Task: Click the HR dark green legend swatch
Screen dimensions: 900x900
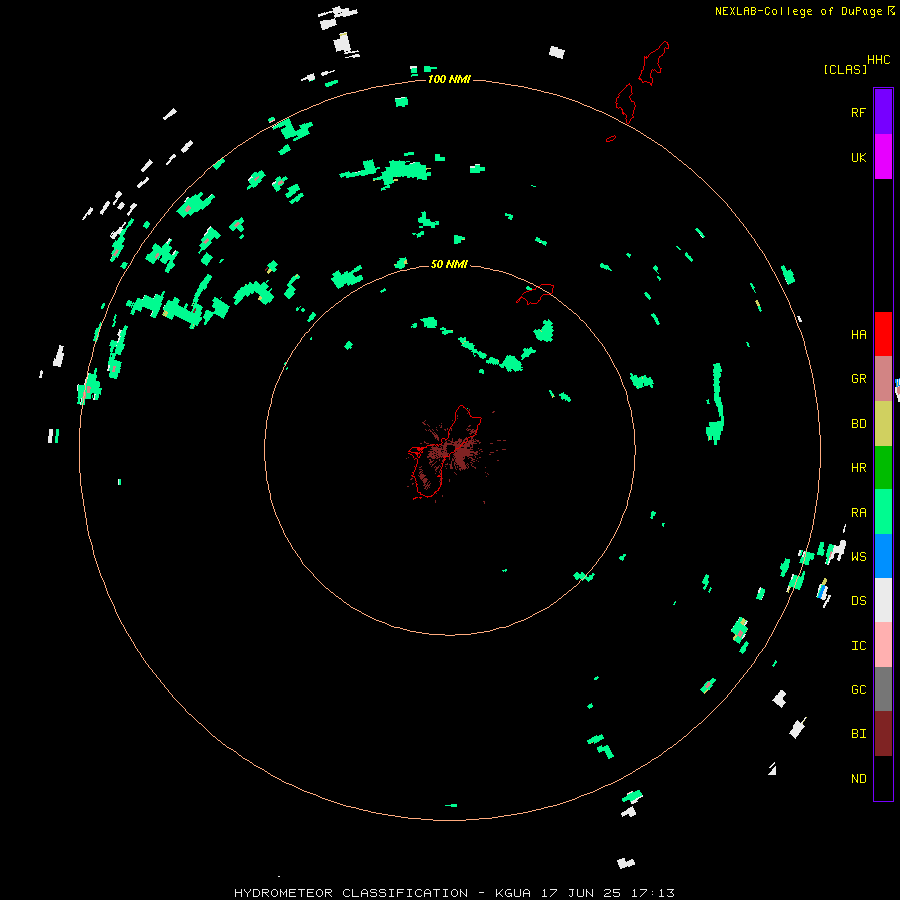Action: coord(883,468)
